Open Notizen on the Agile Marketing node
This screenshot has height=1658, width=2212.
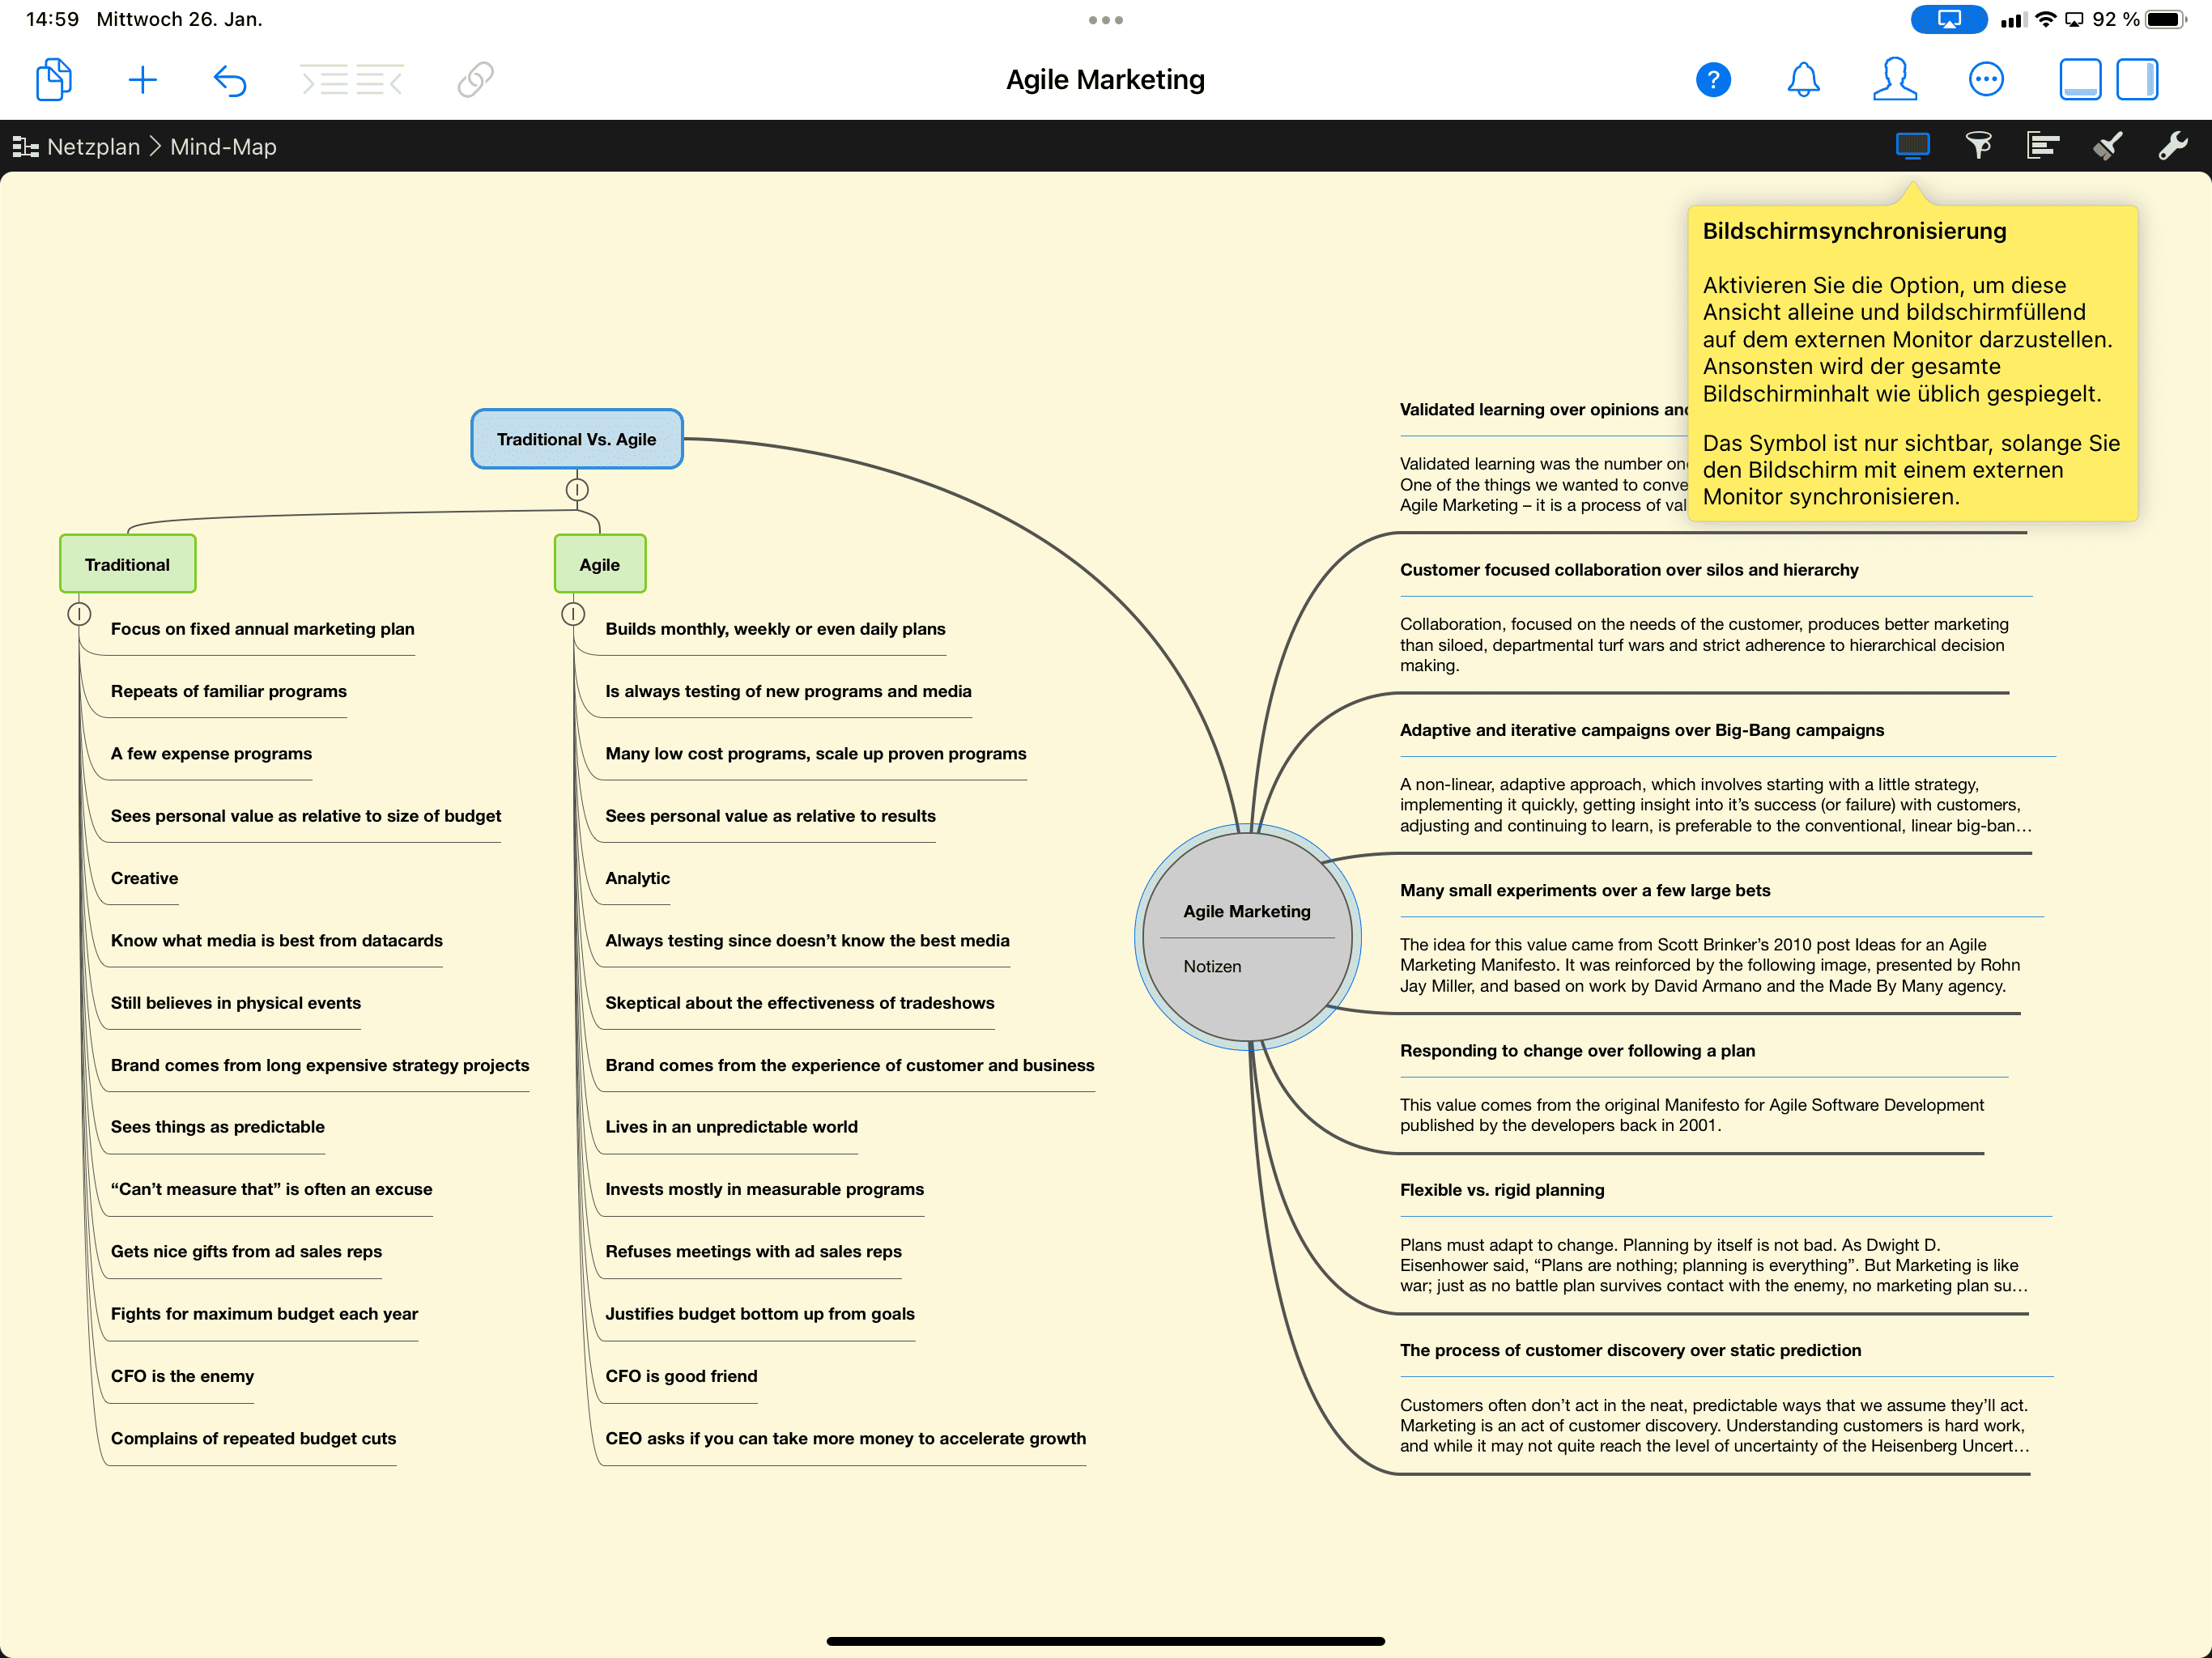(1211, 965)
